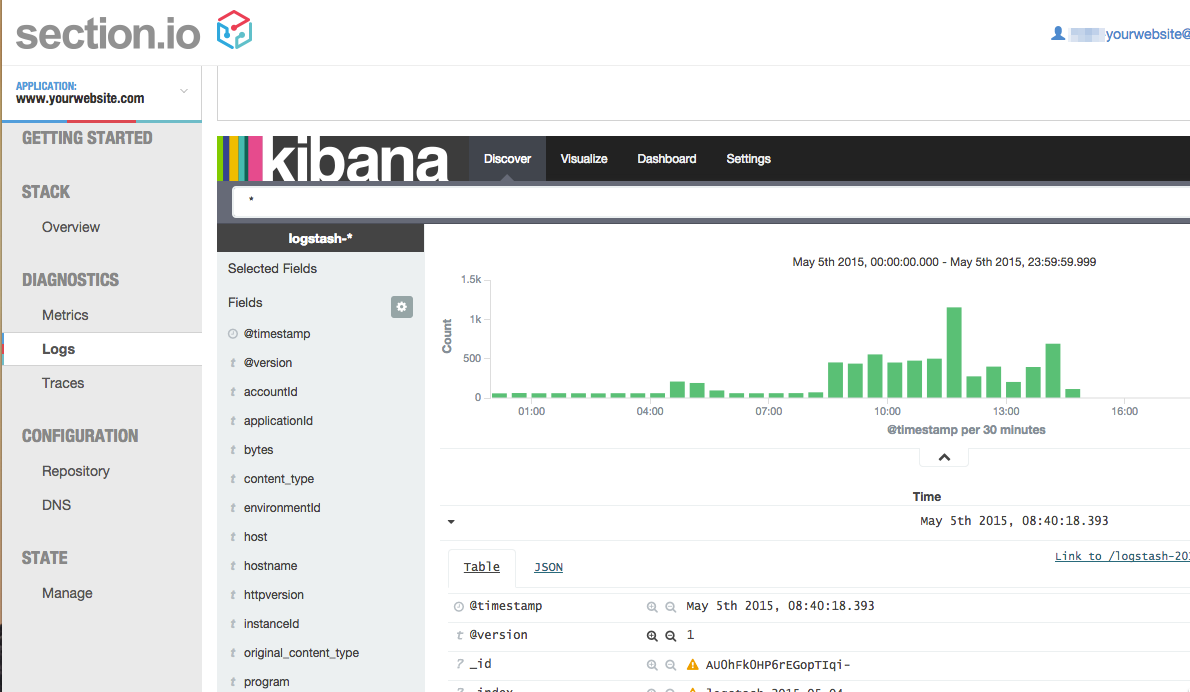
Task: Click the Time column header
Action: pyautogui.click(x=927, y=497)
